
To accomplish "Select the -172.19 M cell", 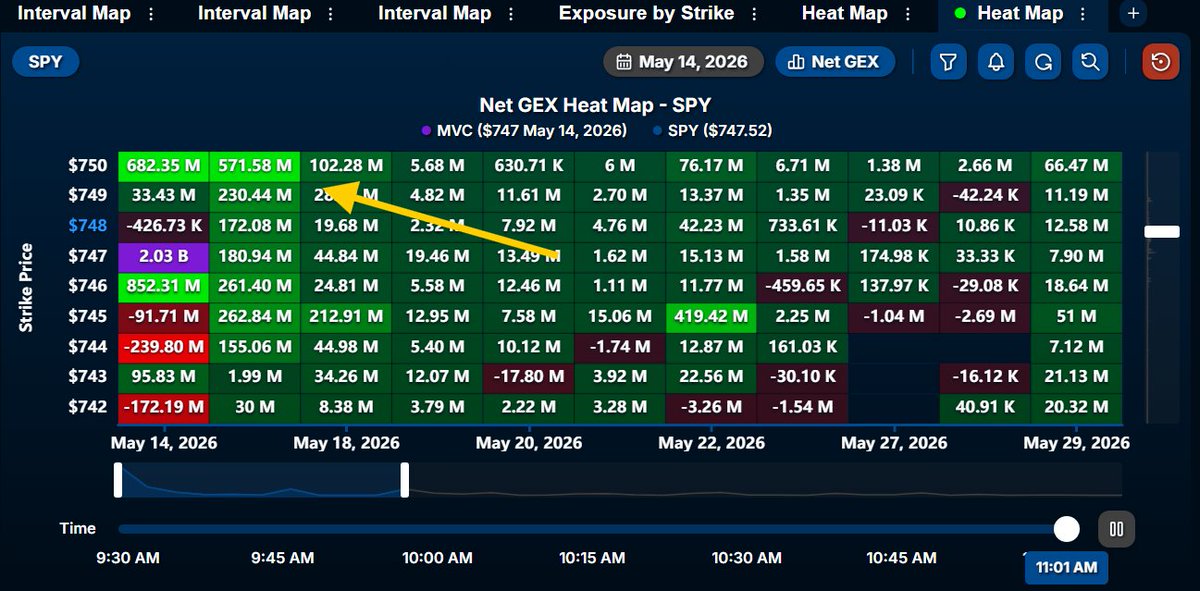I will tap(163, 407).
